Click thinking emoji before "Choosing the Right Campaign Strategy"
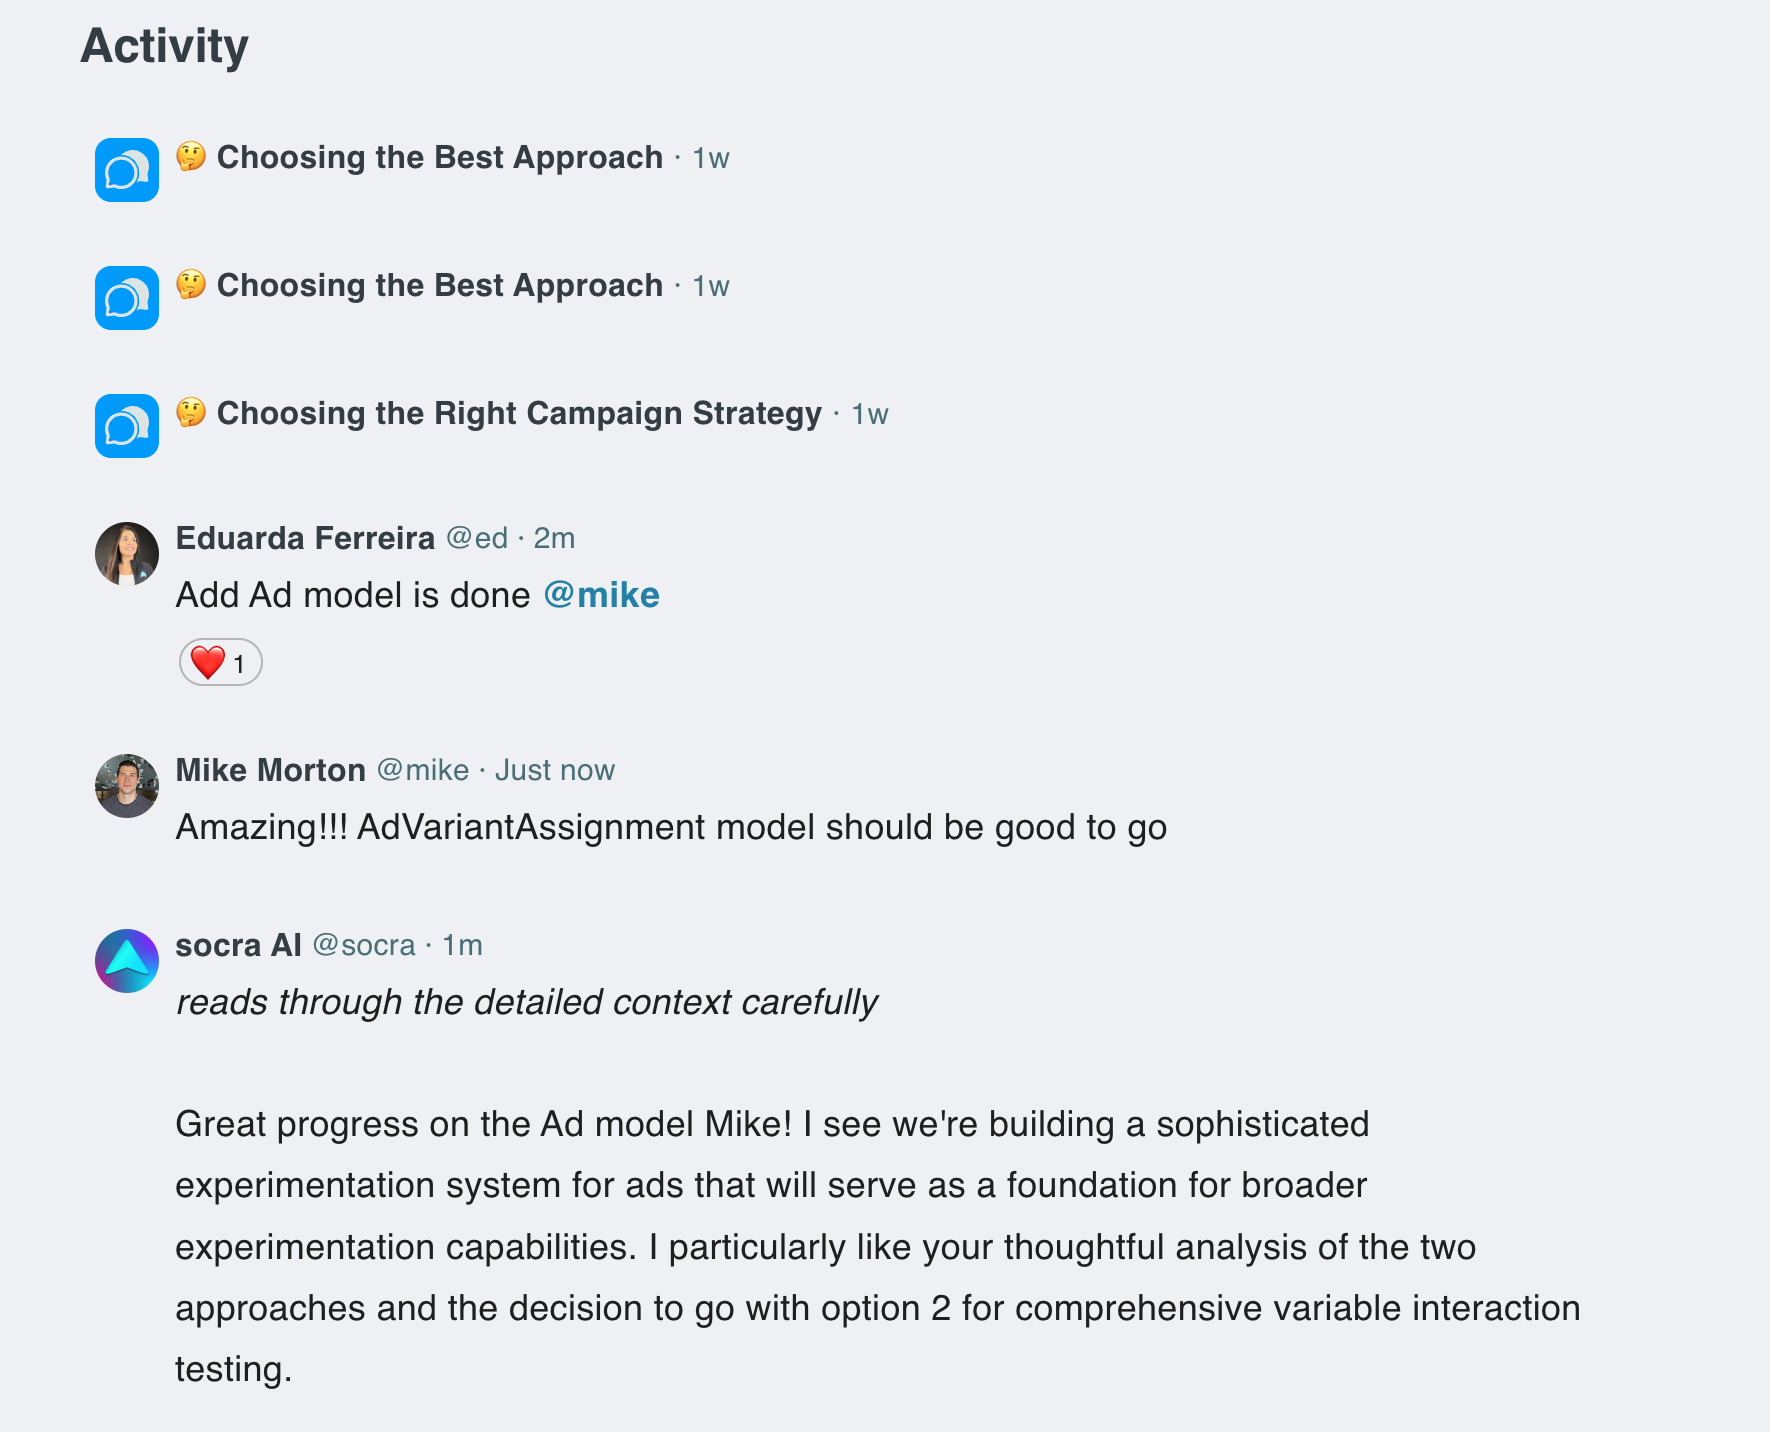The height and width of the screenshot is (1432, 1770). point(191,413)
